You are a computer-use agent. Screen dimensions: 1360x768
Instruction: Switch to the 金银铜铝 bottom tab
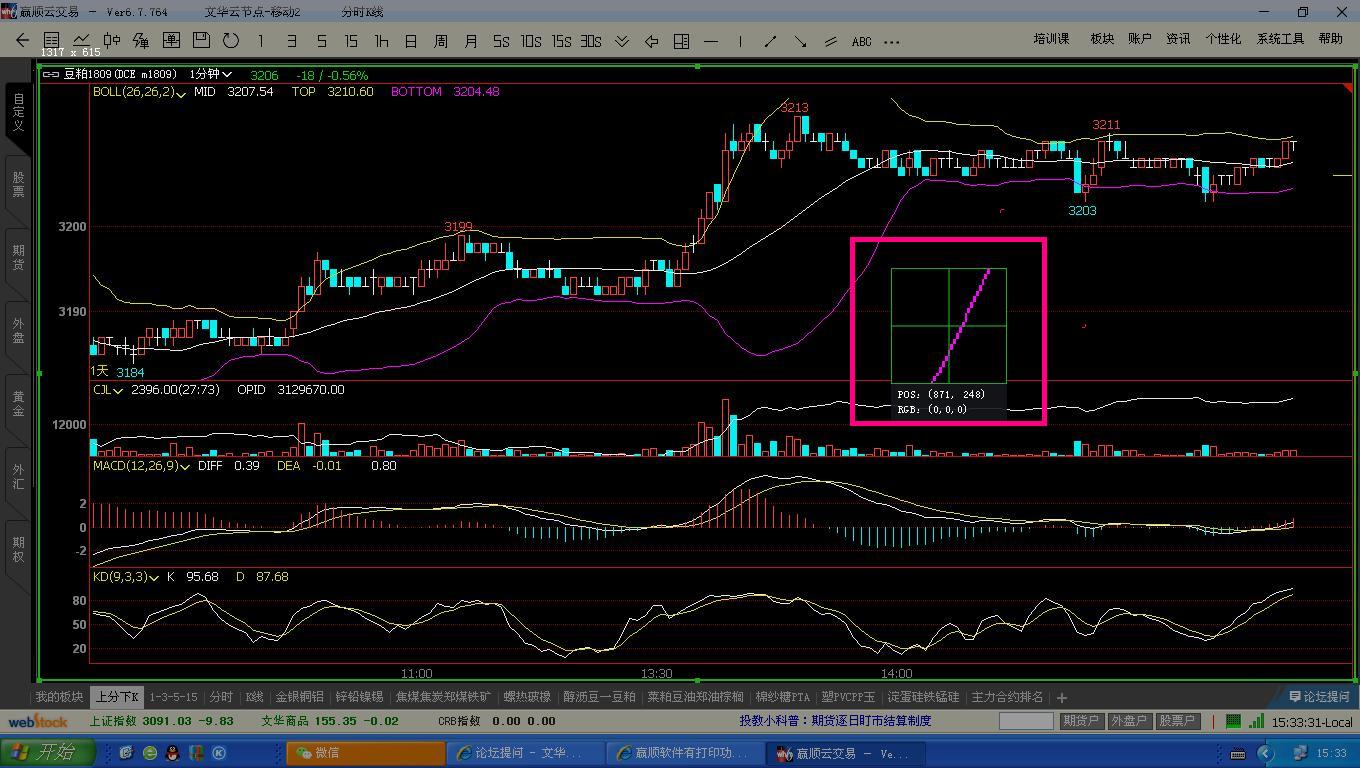tap(299, 697)
